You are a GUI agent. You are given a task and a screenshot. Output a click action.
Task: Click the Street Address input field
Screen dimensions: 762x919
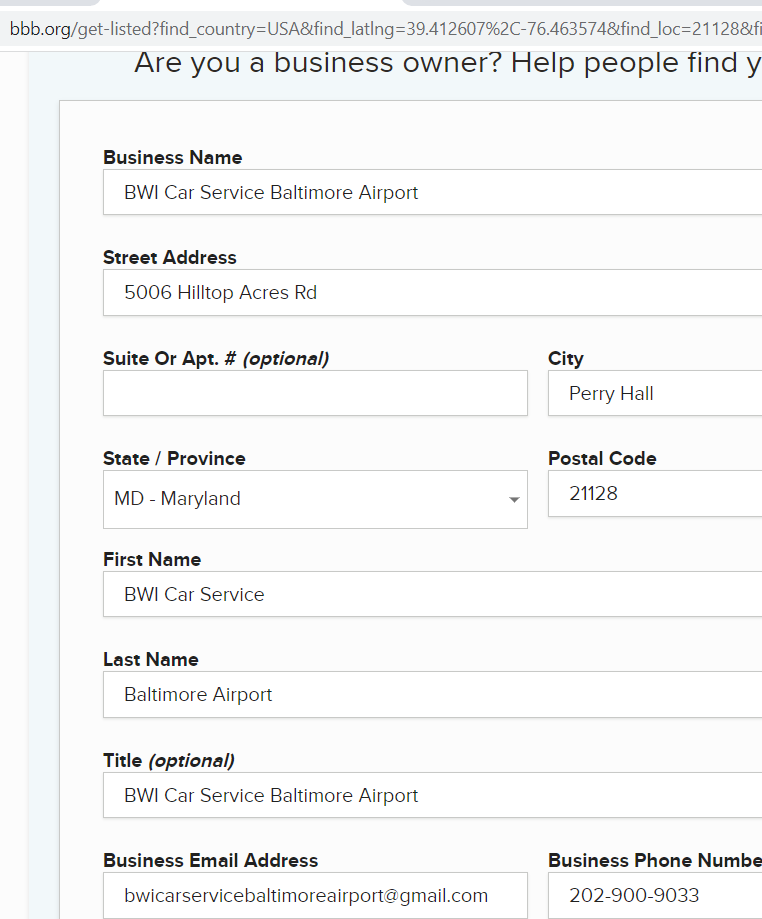[433, 292]
